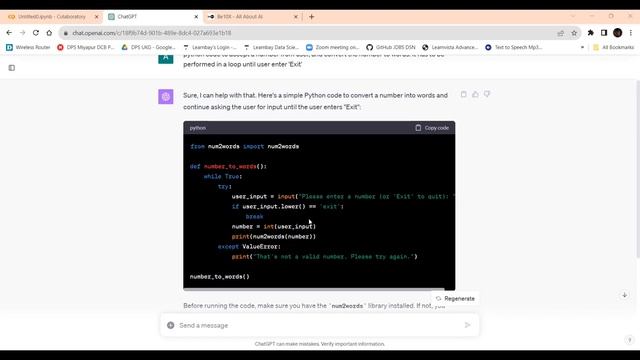Viewport: 640px width, 360px height.
Task: Click the Regenerate button
Action: click(x=455, y=298)
